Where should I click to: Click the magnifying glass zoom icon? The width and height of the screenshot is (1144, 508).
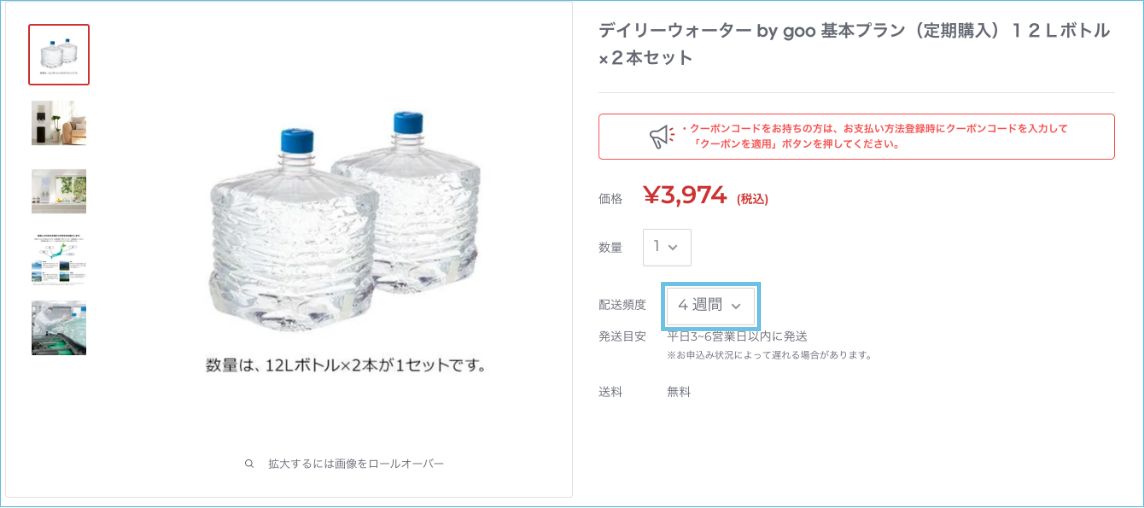click(249, 464)
